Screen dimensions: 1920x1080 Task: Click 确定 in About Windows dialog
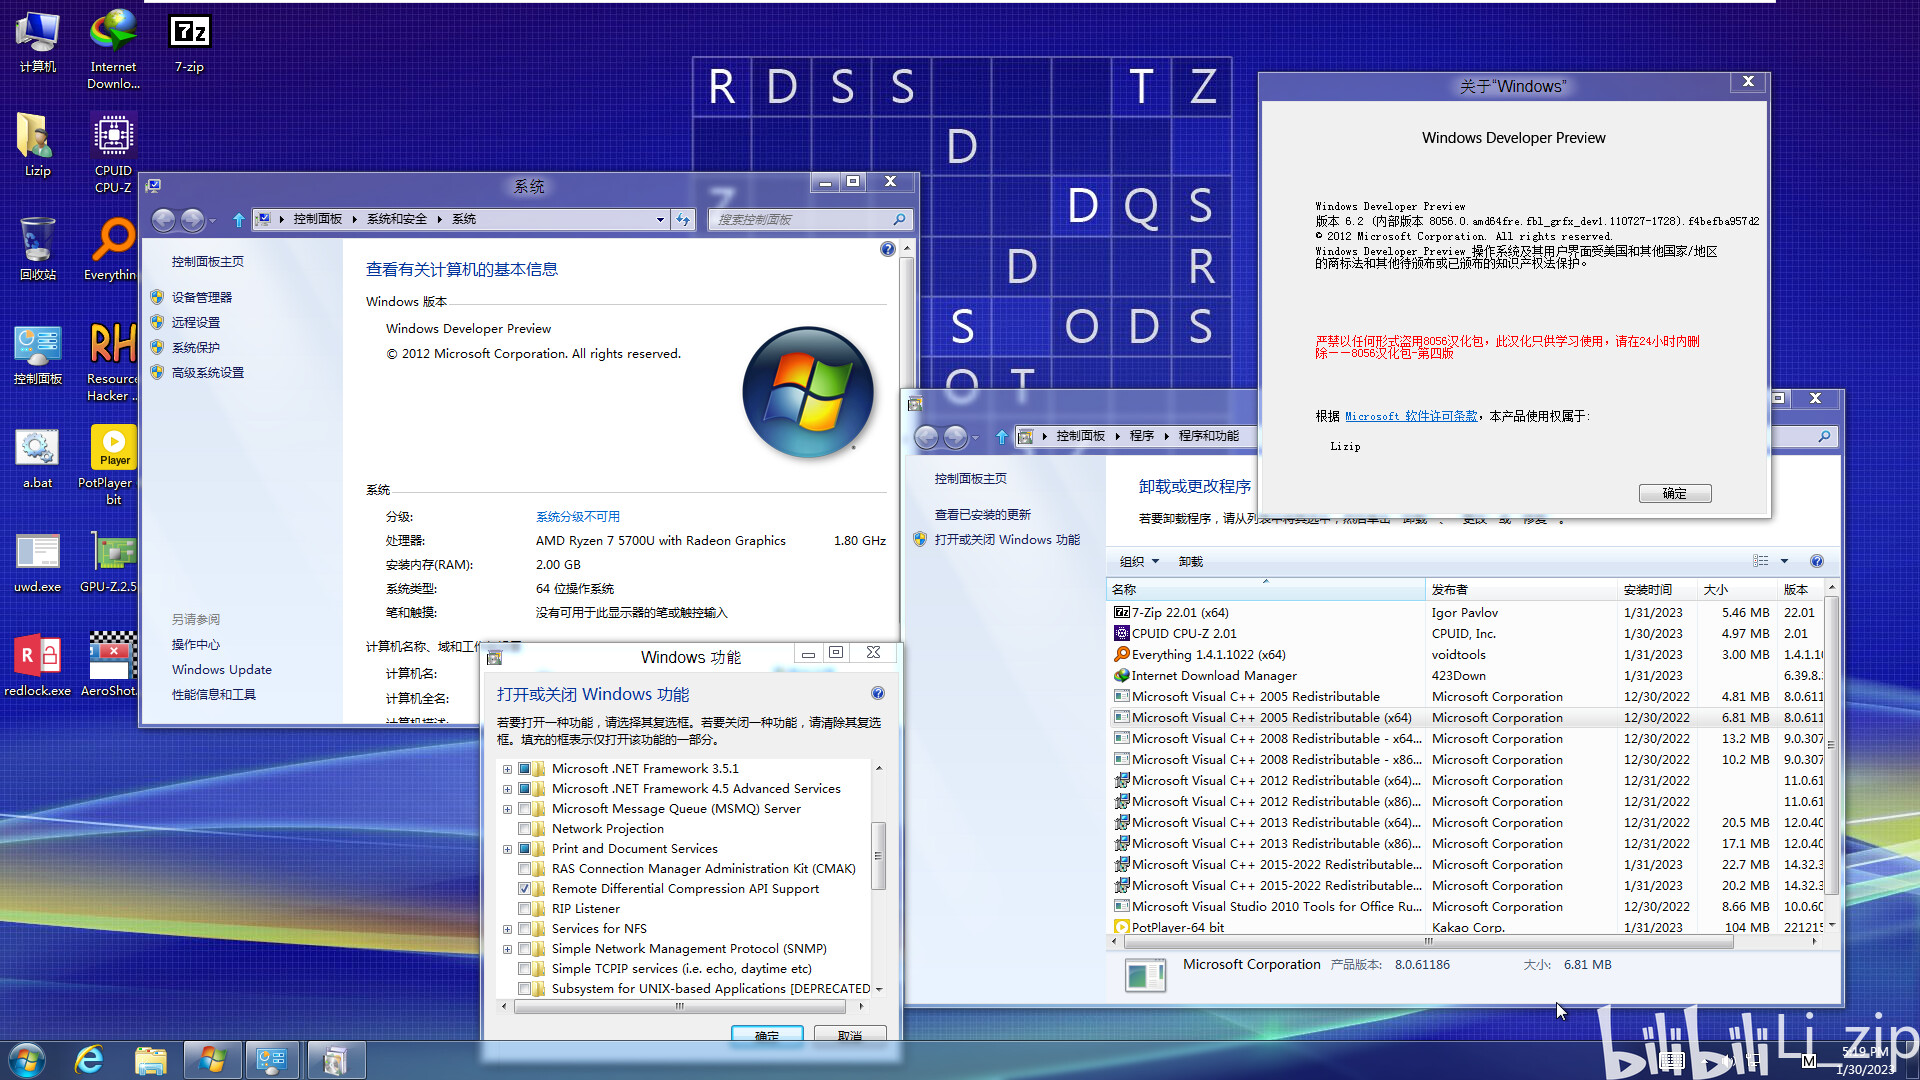click(x=1674, y=493)
